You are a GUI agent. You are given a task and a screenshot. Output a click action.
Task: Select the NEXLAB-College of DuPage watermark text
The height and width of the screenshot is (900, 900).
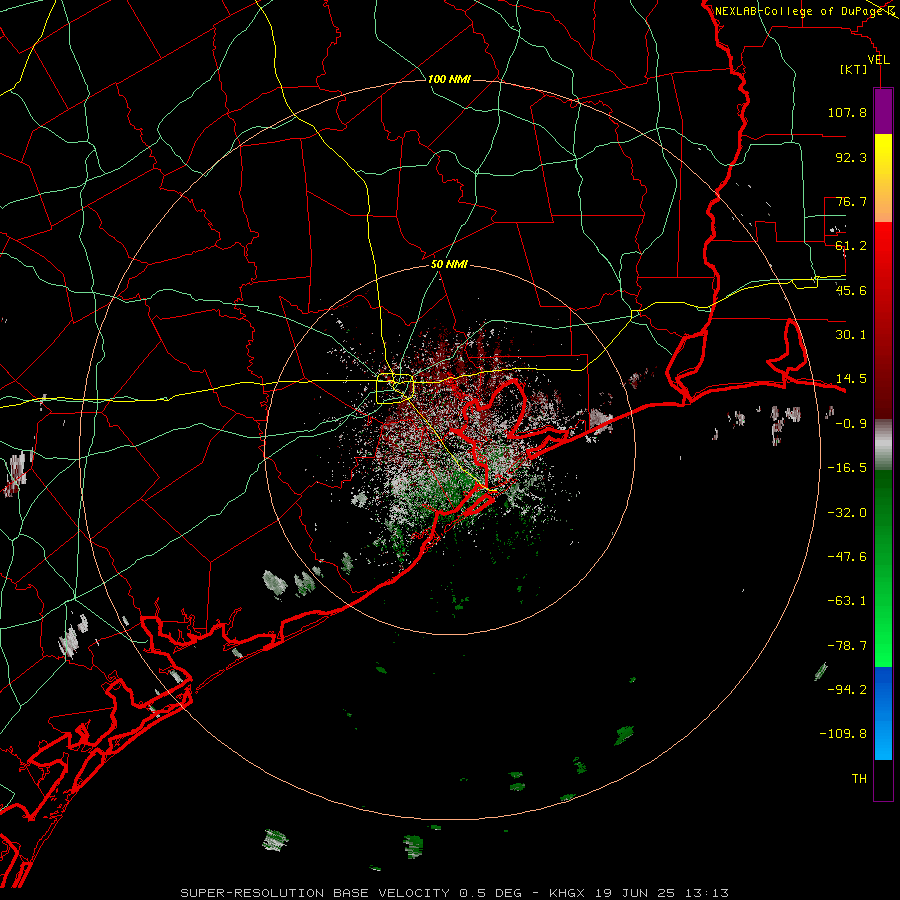point(799,11)
